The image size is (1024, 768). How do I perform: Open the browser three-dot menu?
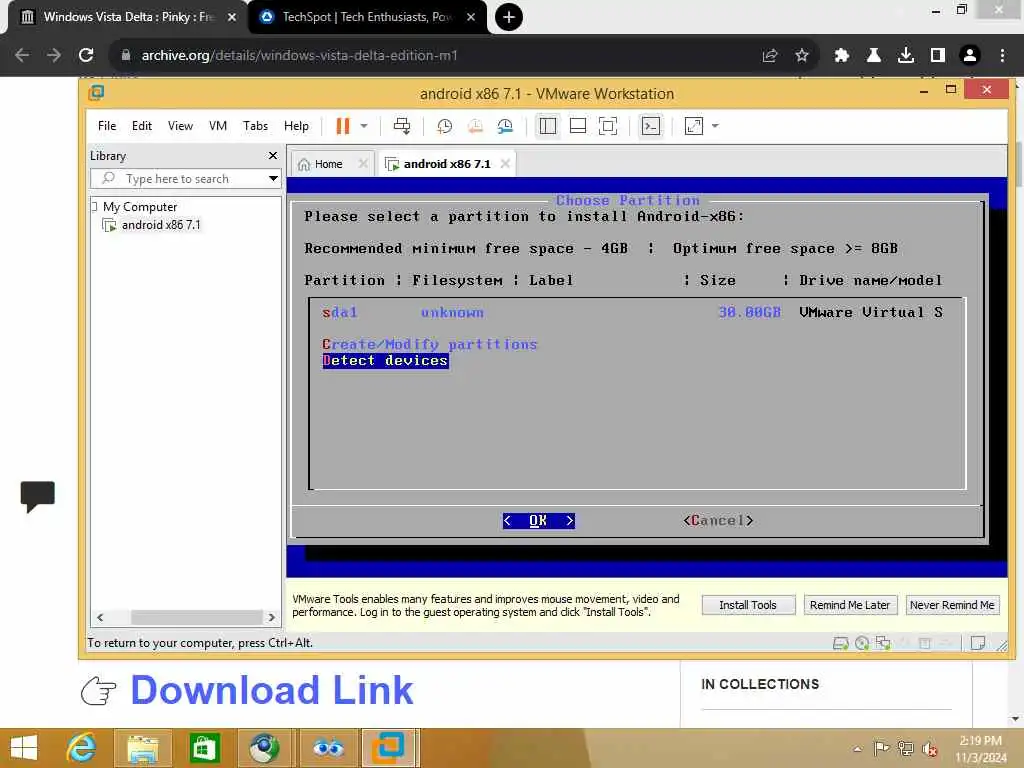(x=1002, y=56)
